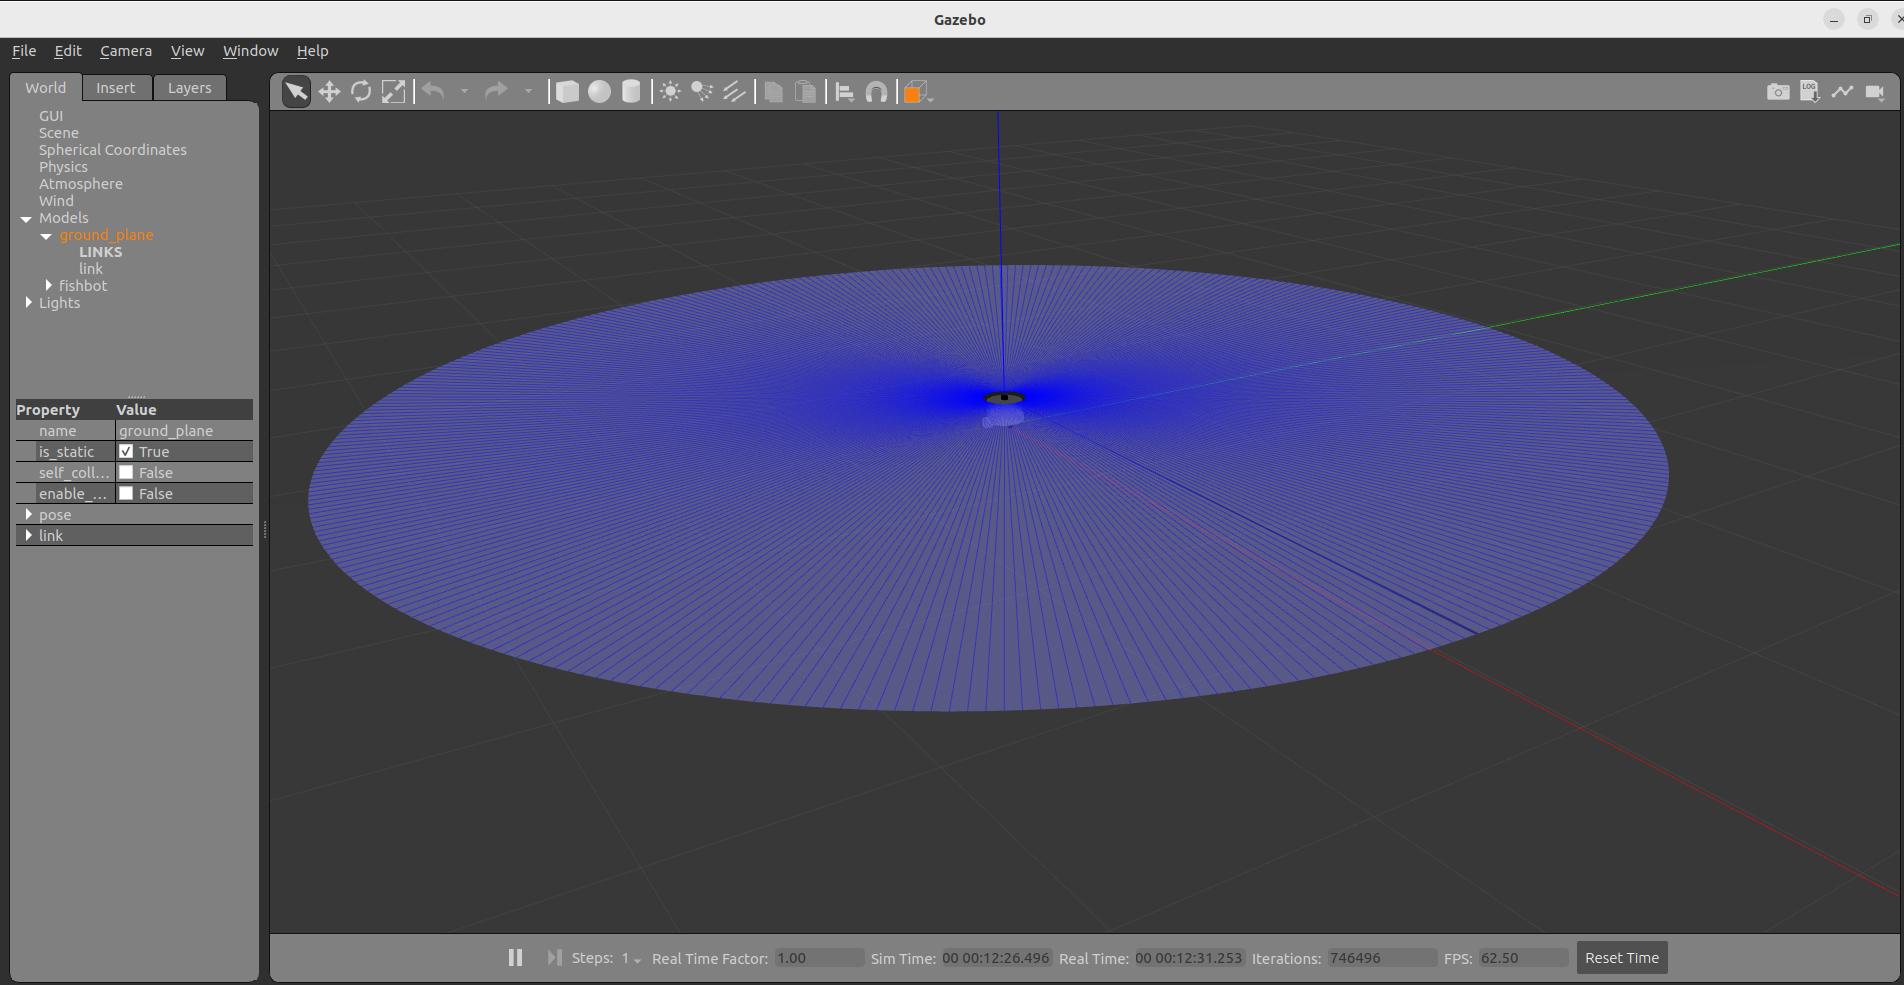Toggle the is_static checkbox

126,451
